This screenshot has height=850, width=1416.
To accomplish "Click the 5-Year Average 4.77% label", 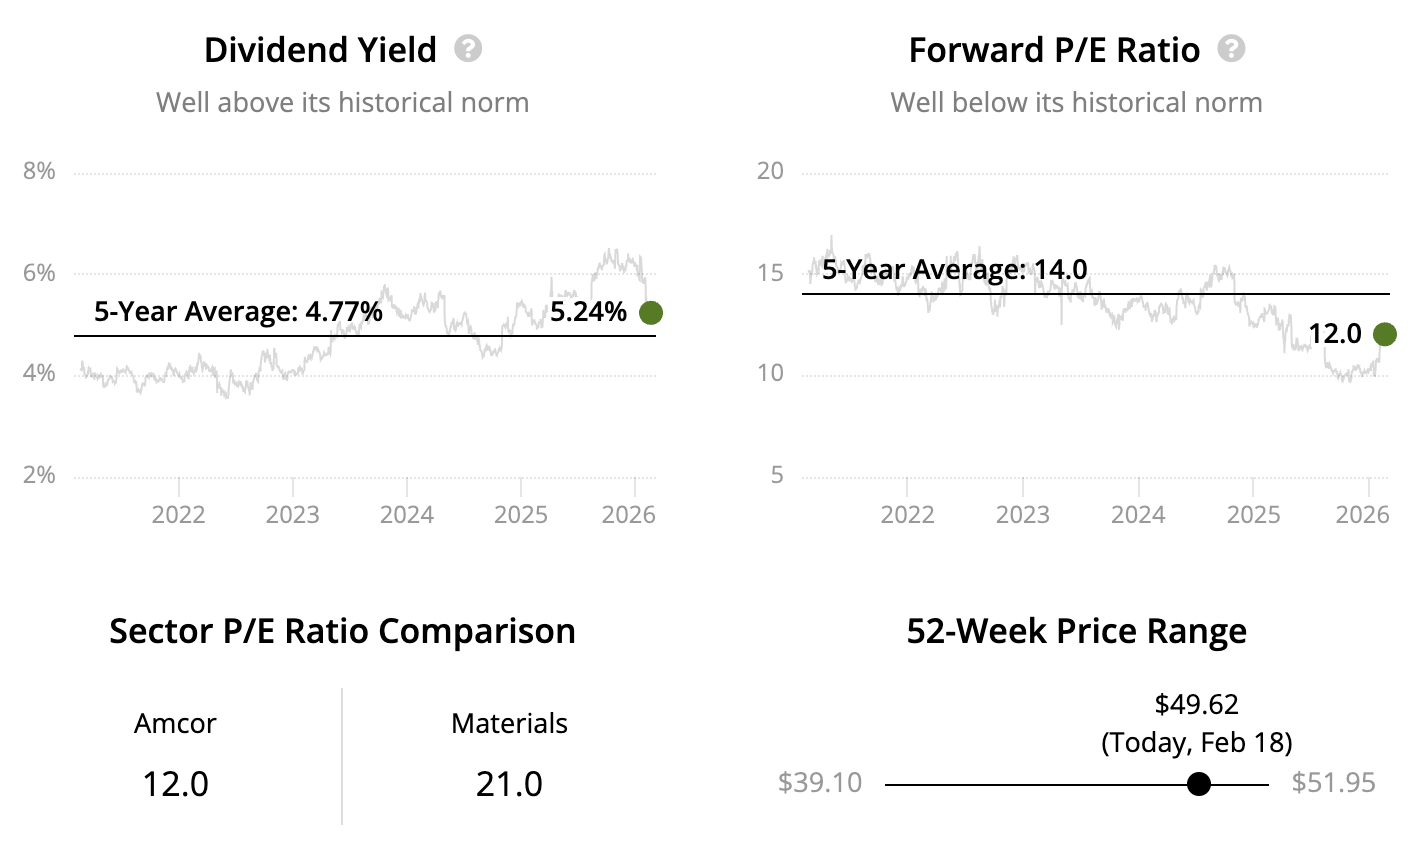I will 238,312.
